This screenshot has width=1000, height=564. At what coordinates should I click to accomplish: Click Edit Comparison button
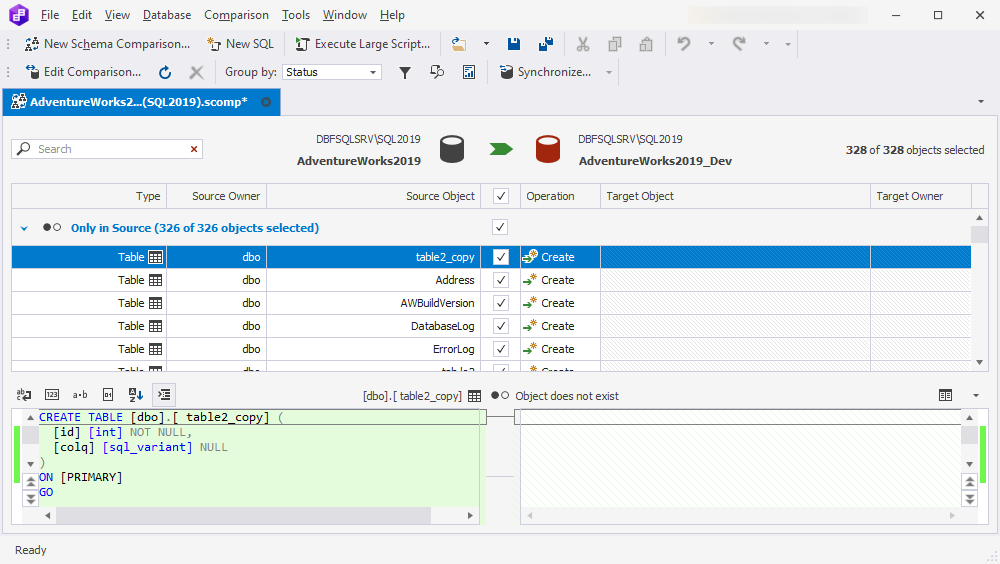(x=83, y=72)
